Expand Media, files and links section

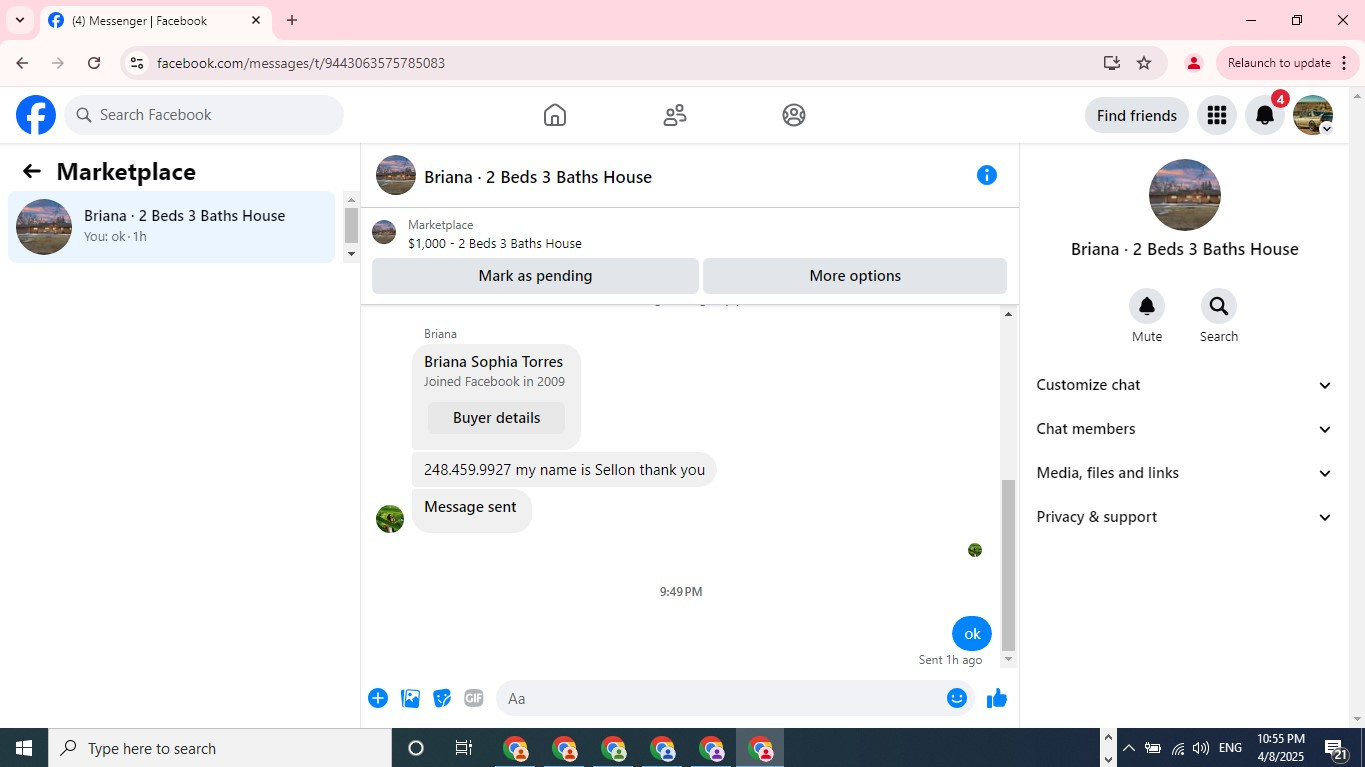coord(1184,473)
